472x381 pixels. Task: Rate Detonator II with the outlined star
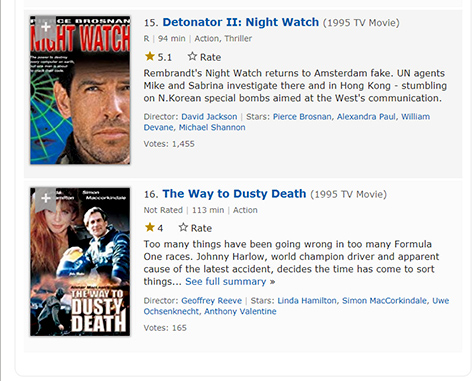click(204, 57)
